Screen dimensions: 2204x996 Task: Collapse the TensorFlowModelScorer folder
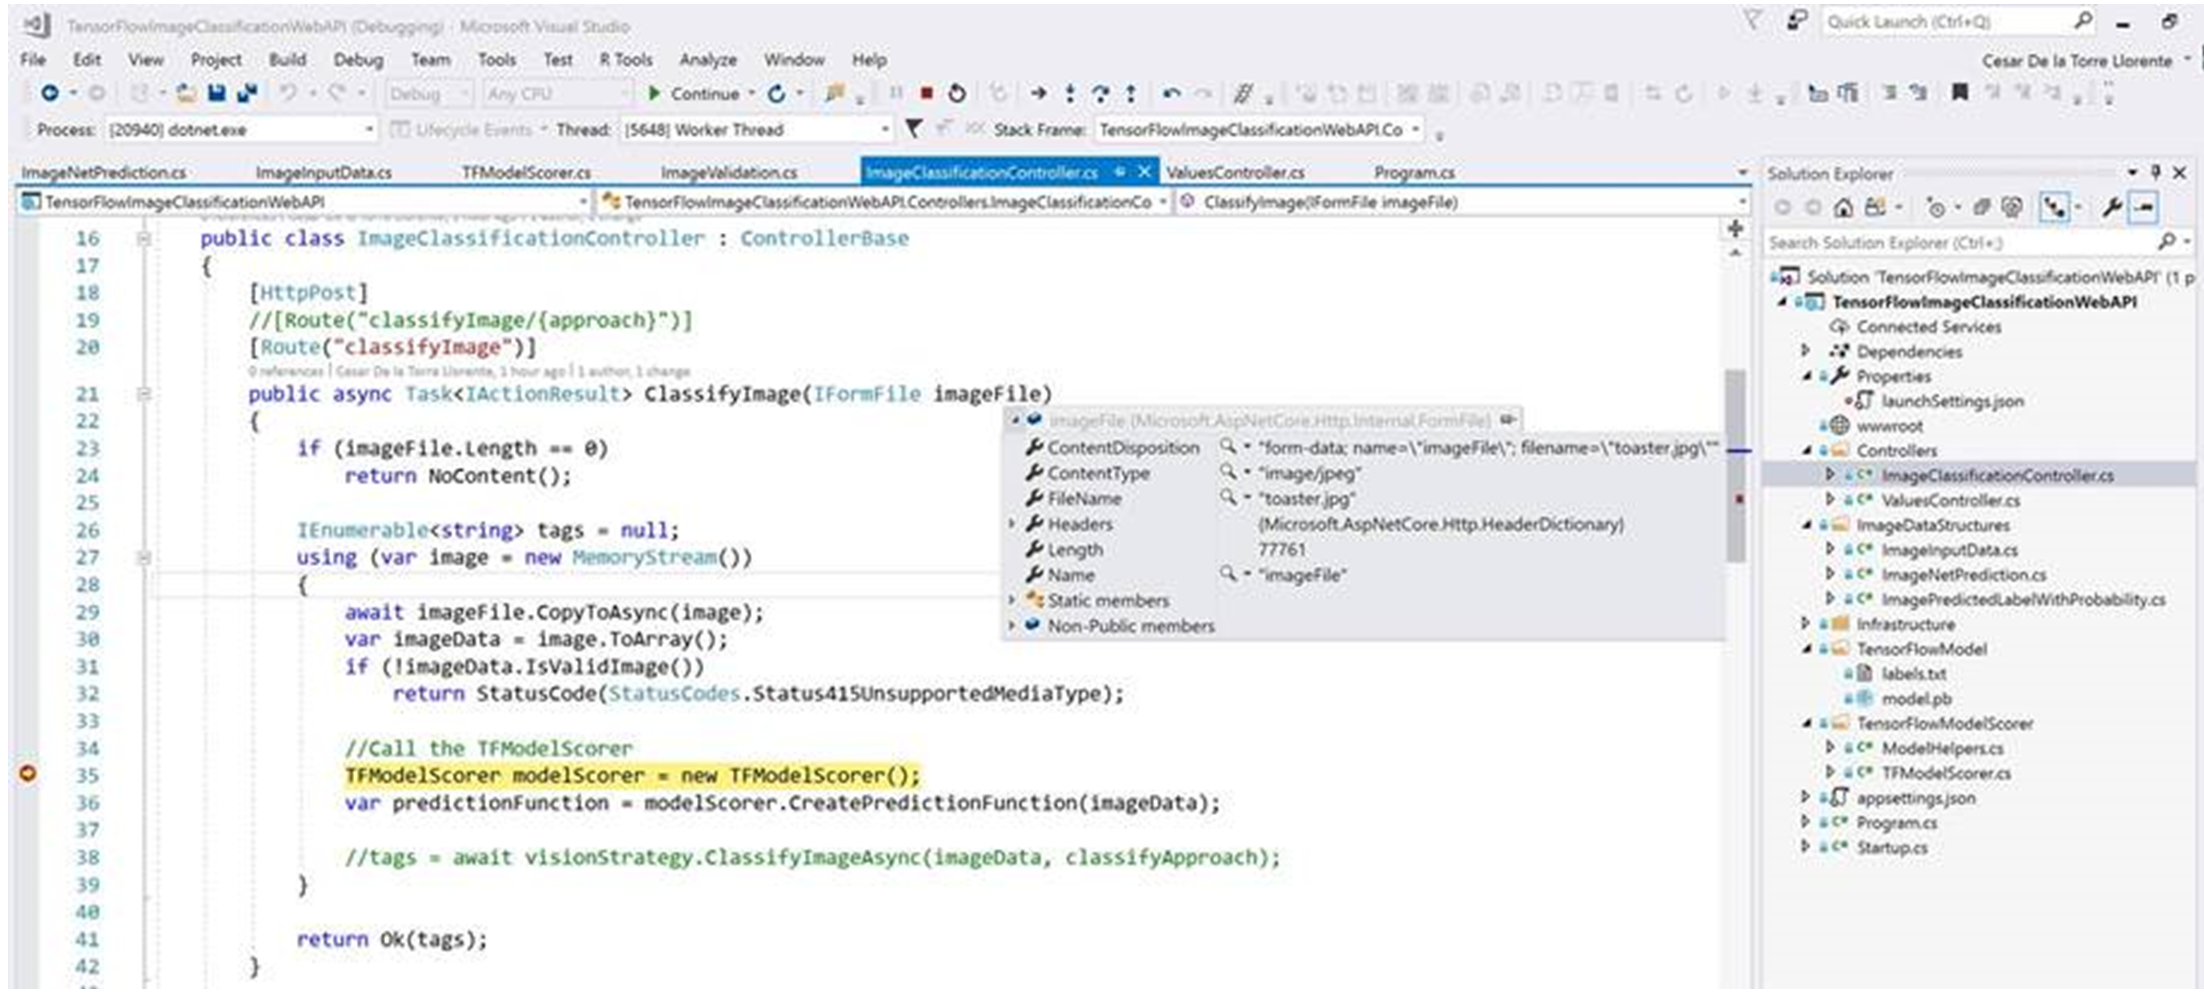pyautogui.click(x=1806, y=723)
